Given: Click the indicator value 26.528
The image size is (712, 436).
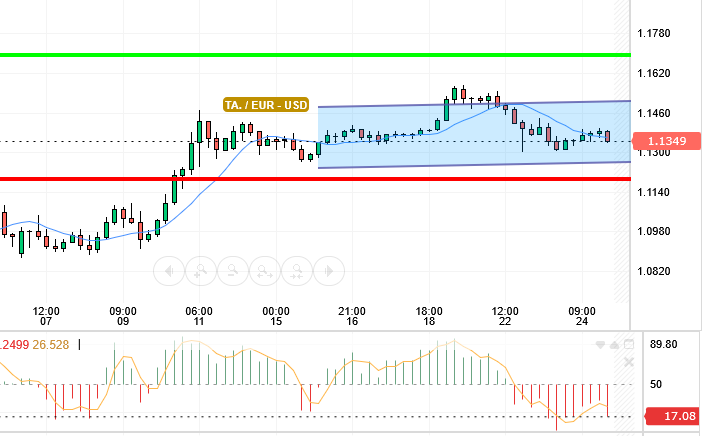Looking at the screenshot, I should (x=51, y=345).
